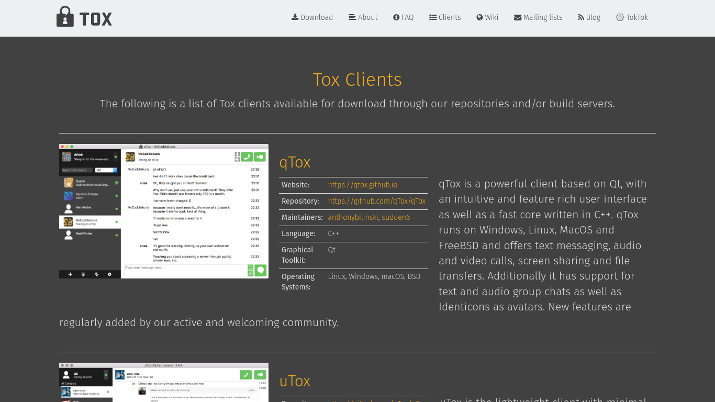
Task: Click Linux, Windows, macOS, BSD text
Action: [x=374, y=276]
